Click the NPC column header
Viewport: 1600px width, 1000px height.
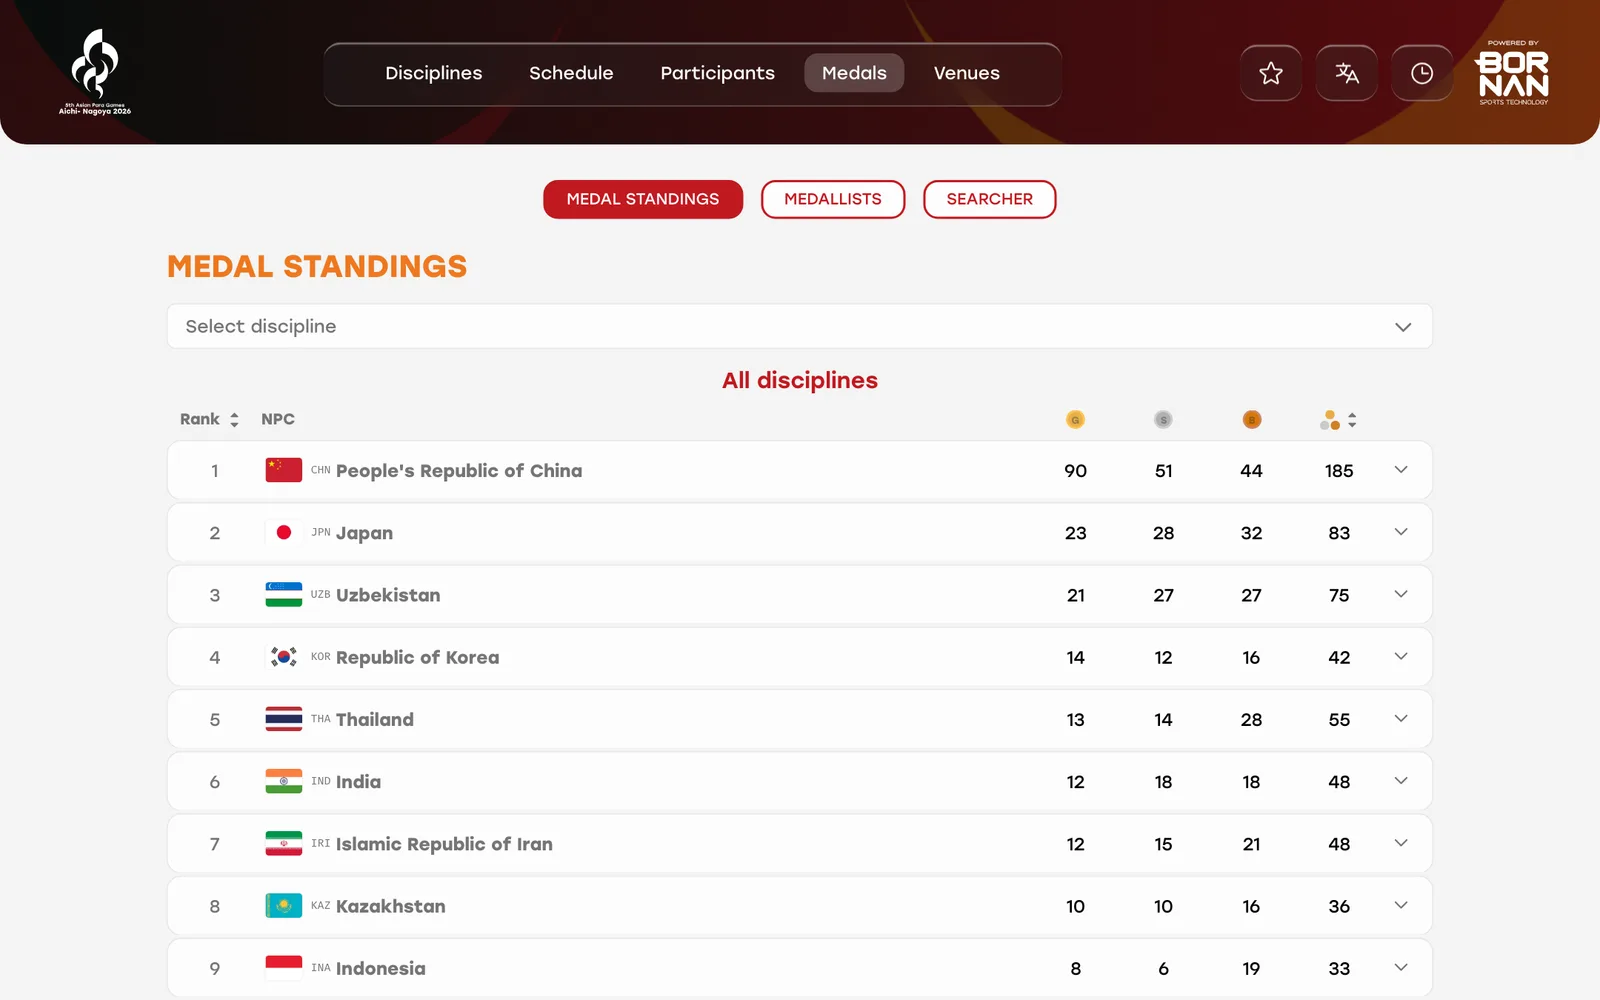(x=278, y=419)
